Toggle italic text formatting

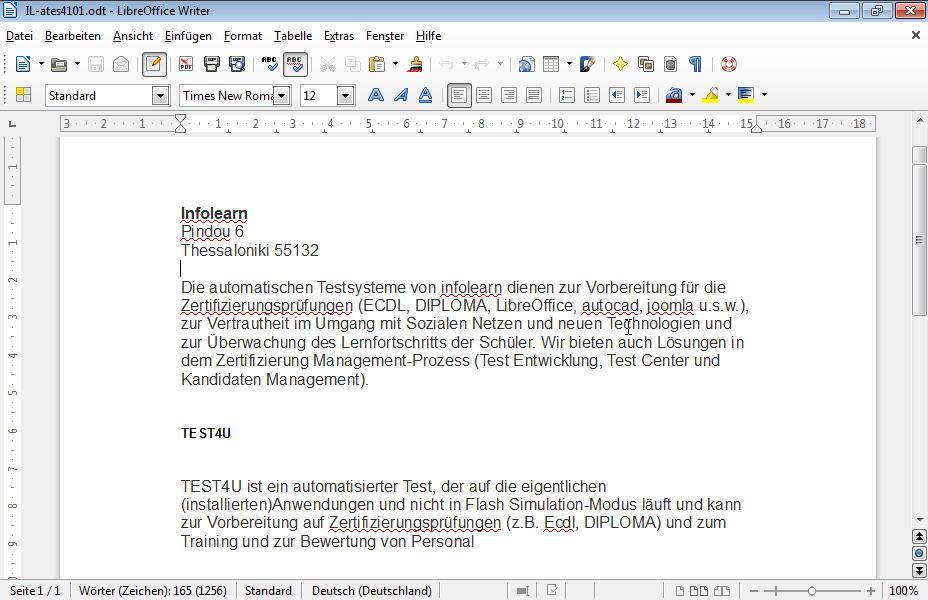click(401, 95)
